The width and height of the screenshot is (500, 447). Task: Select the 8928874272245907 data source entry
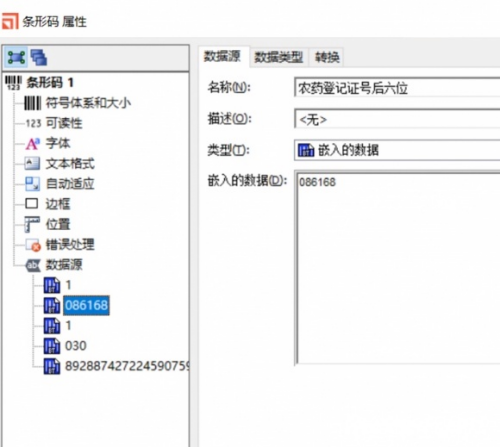[127, 366]
